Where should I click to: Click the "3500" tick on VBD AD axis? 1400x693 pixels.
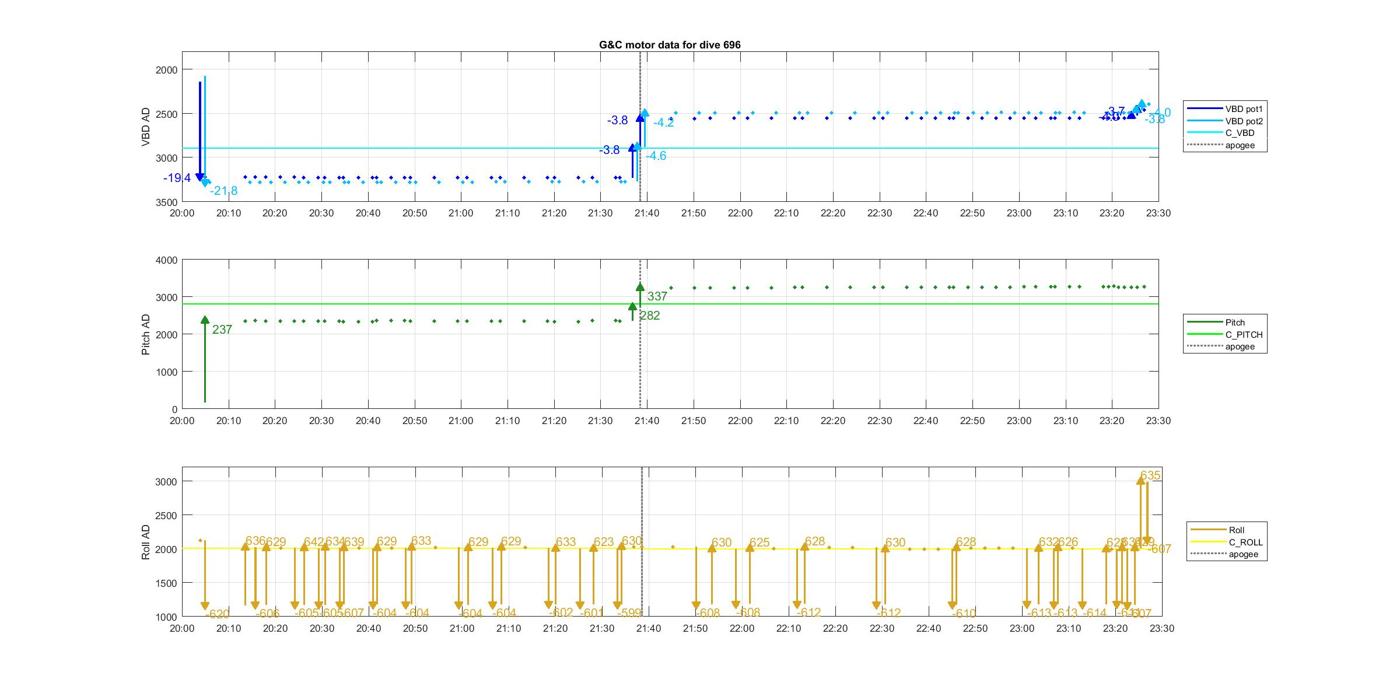click(x=166, y=202)
